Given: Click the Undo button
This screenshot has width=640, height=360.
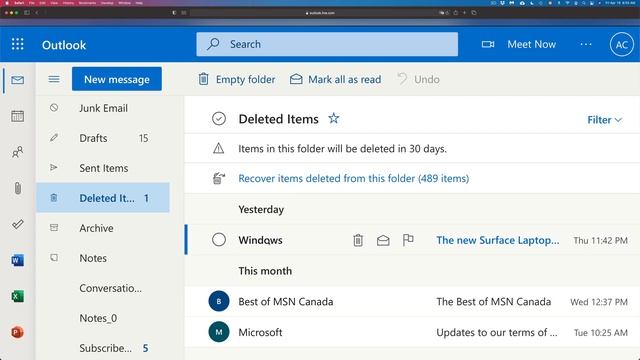Looking at the screenshot, I should [x=418, y=79].
